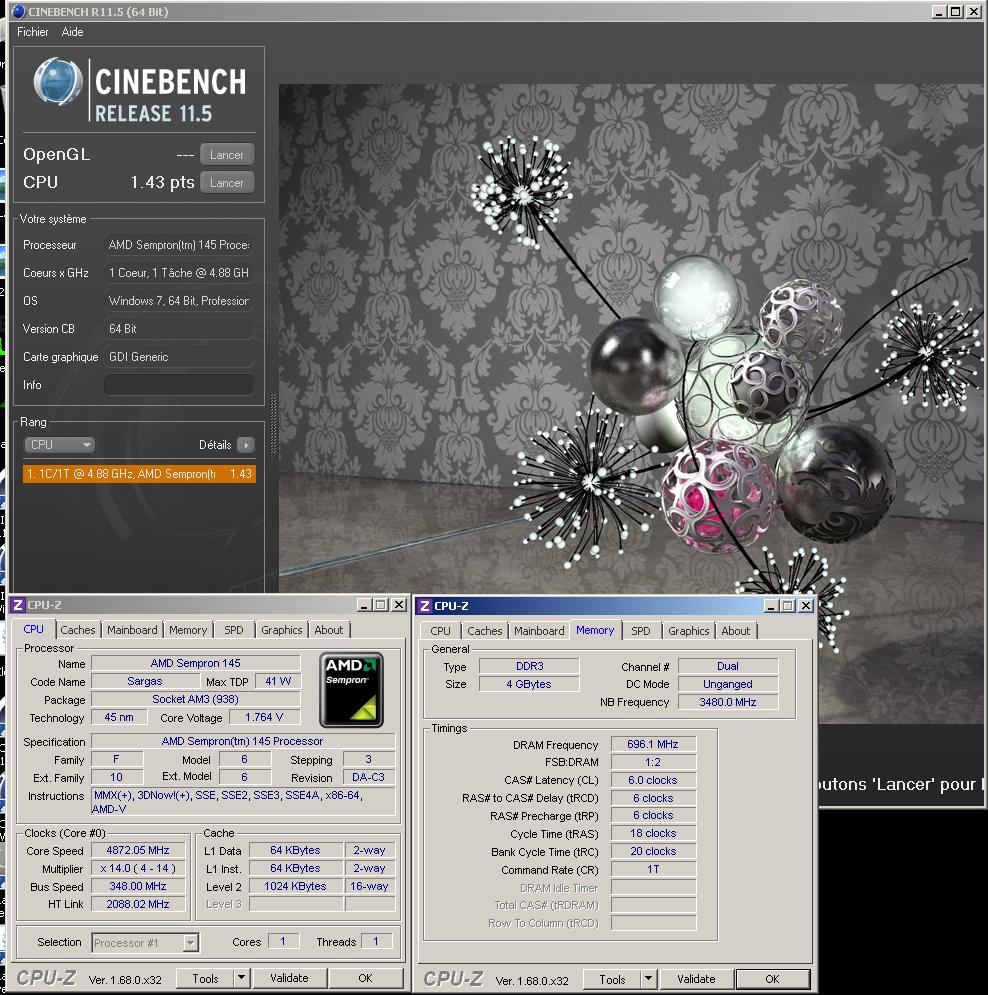Viewport: 988px width, 995px height.
Task: Switch to the Memory tab in left CPU-Z
Action: 188,629
